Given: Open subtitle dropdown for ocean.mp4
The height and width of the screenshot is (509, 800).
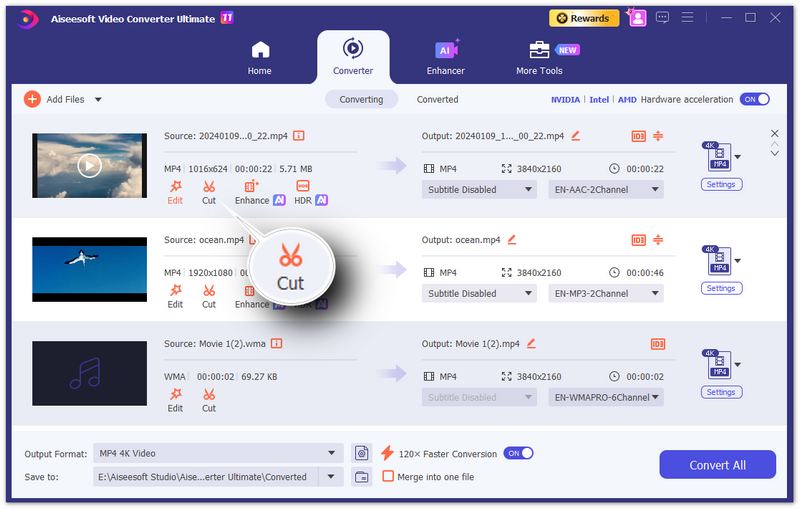Looking at the screenshot, I should (479, 294).
